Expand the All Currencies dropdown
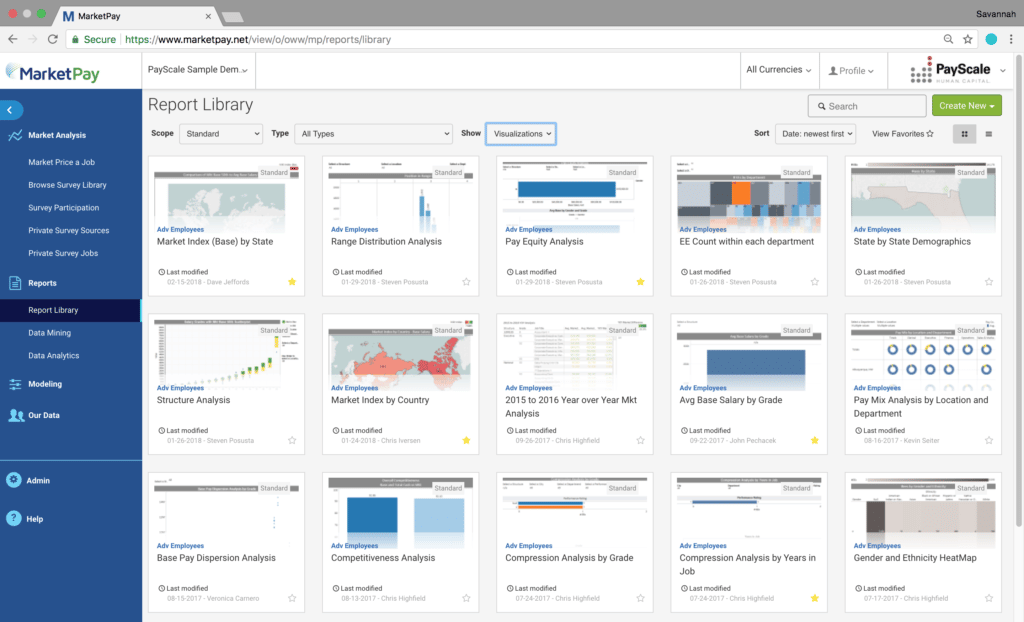Screen dimensions: 1024x622 click(x=778, y=70)
